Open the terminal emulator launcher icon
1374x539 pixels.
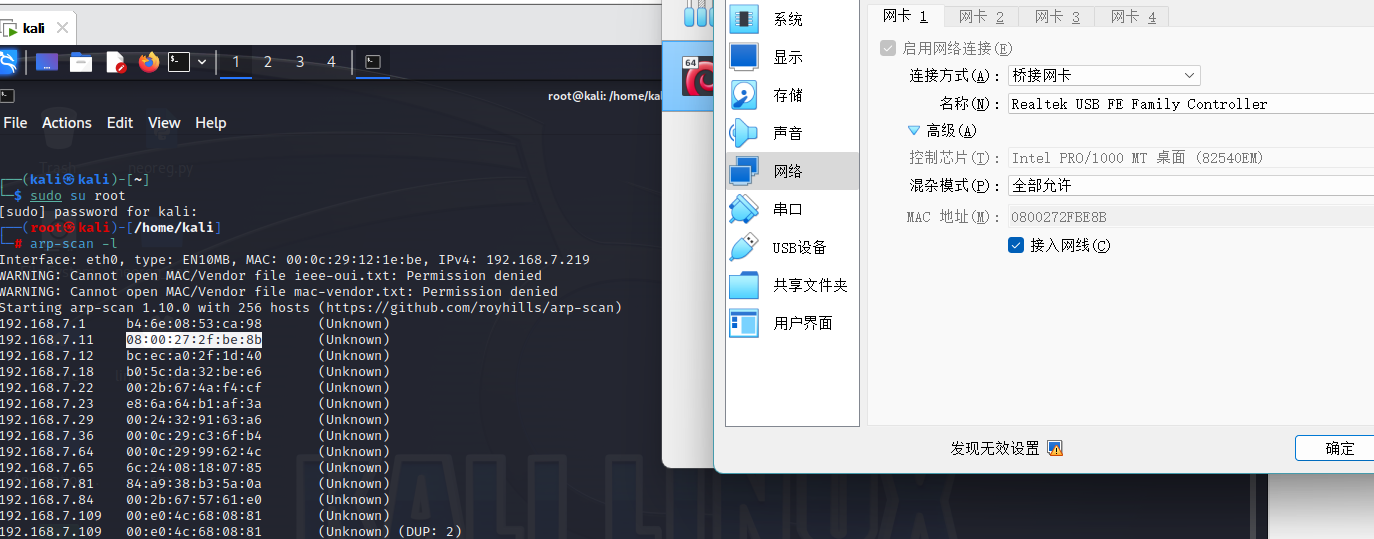click(x=178, y=62)
